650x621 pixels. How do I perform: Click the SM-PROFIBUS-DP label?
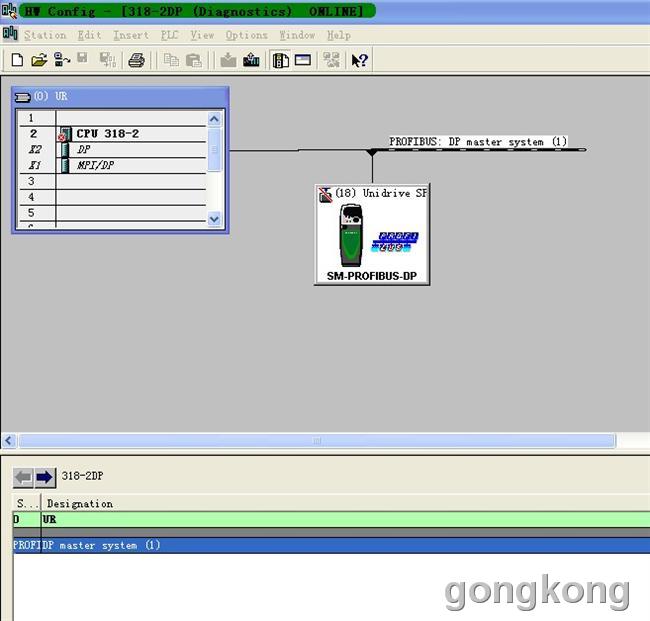pos(372,276)
